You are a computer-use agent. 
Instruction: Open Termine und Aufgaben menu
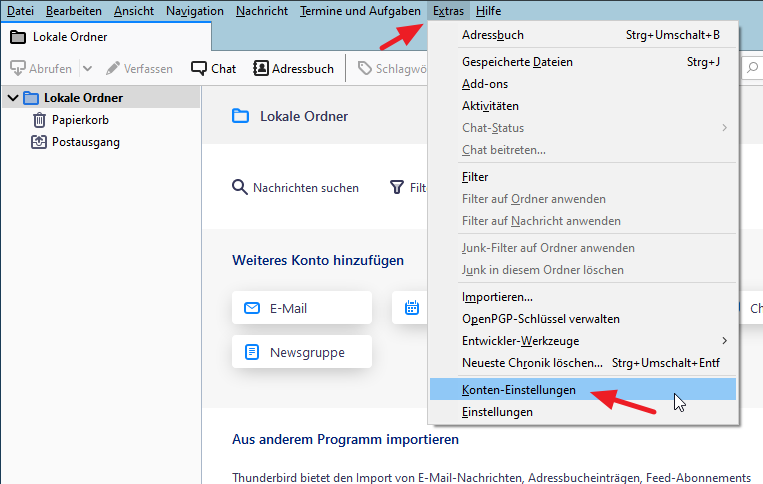point(360,11)
